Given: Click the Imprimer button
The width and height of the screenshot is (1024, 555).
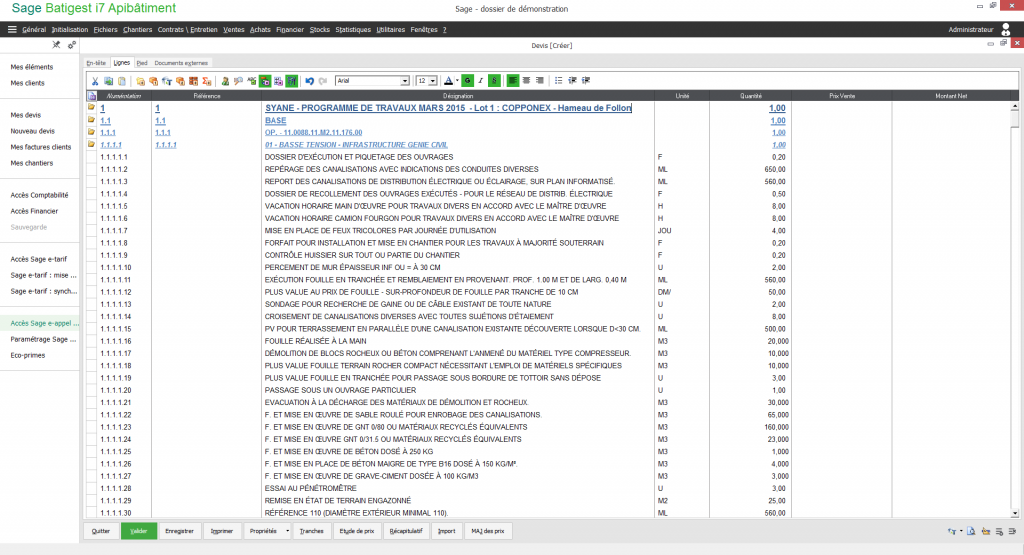Looking at the screenshot, I should (222, 531).
